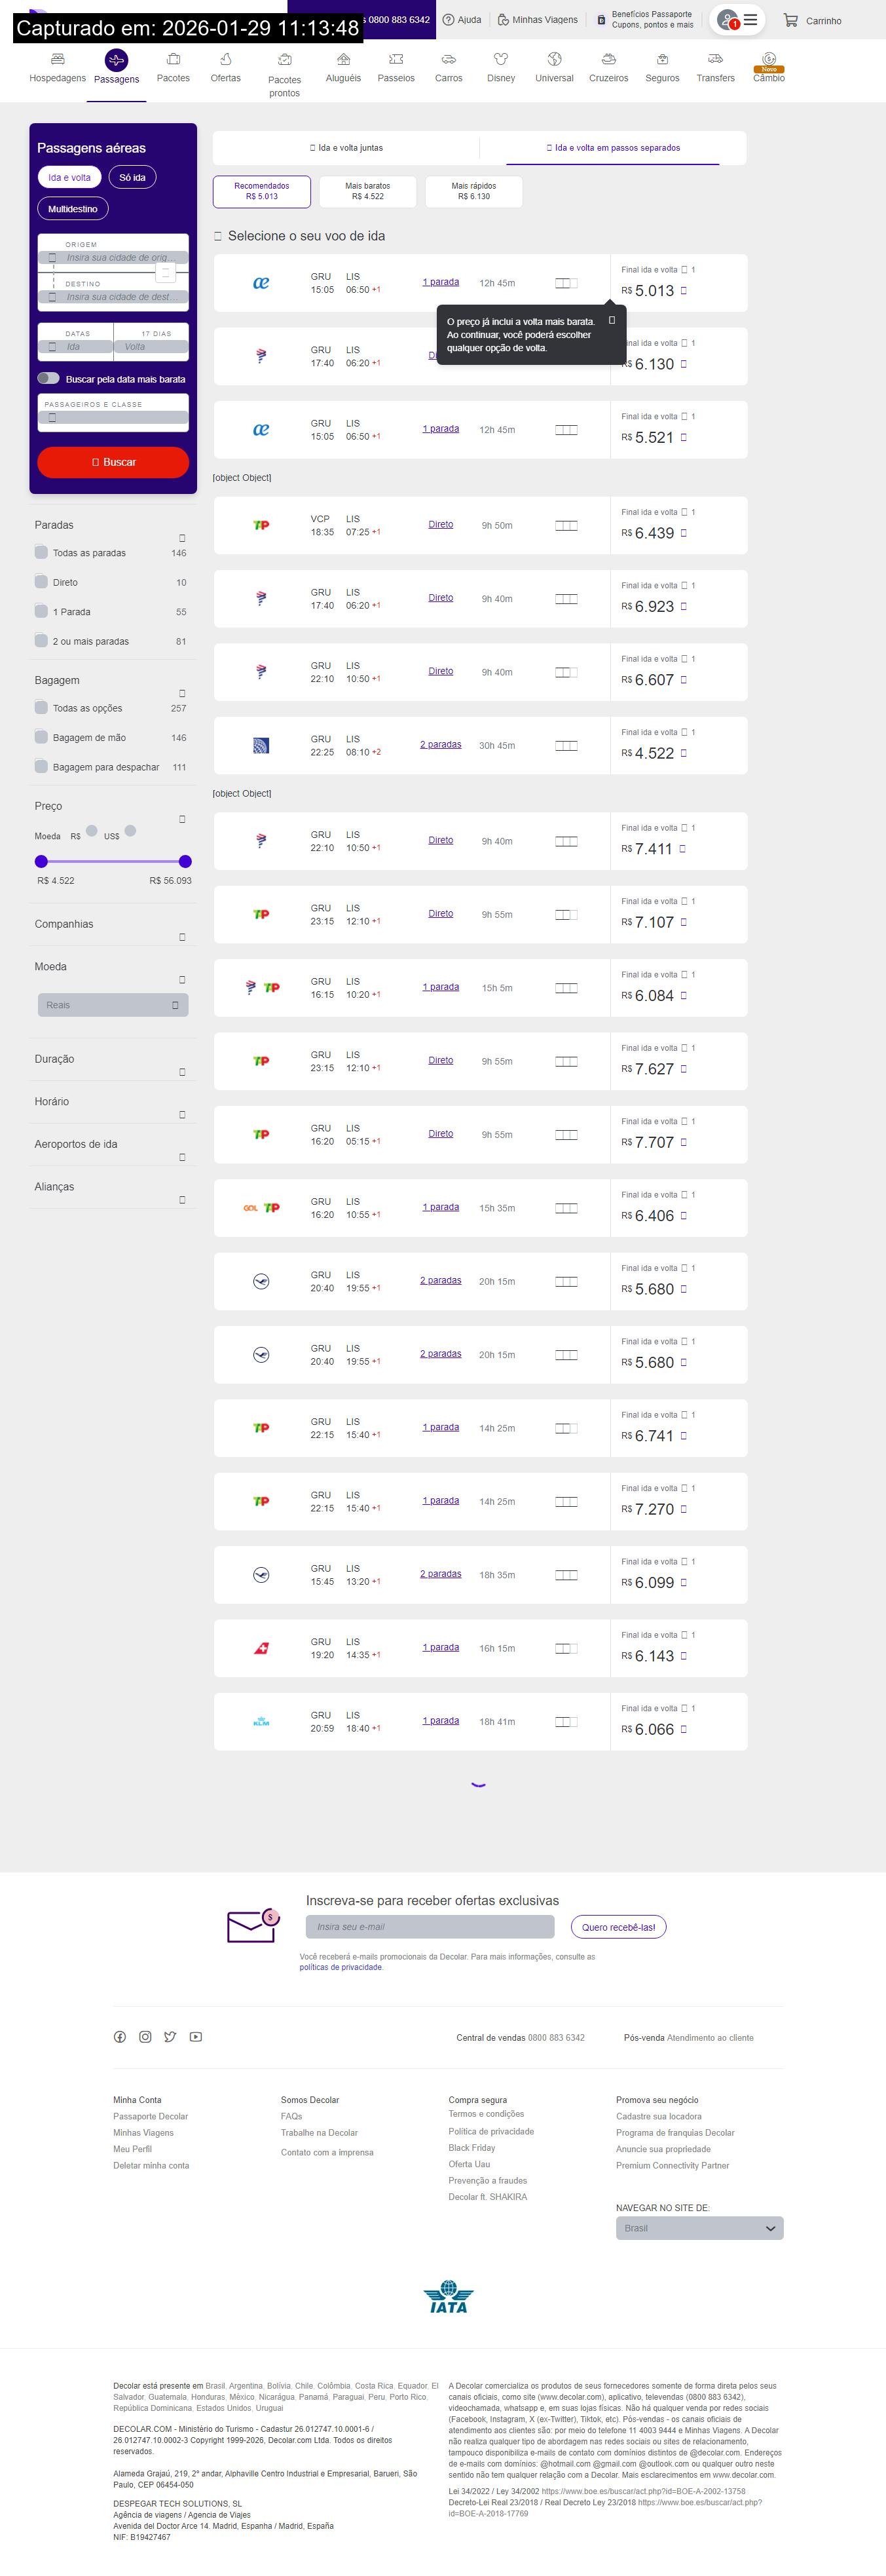Check the Direto stops filter checkbox
Viewport: 886px width, 2576px height.
click(x=41, y=582)
